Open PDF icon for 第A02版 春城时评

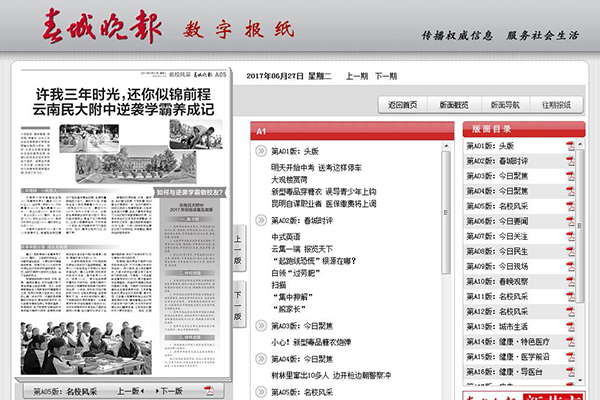pyautogui.click(x=570, y=161)
